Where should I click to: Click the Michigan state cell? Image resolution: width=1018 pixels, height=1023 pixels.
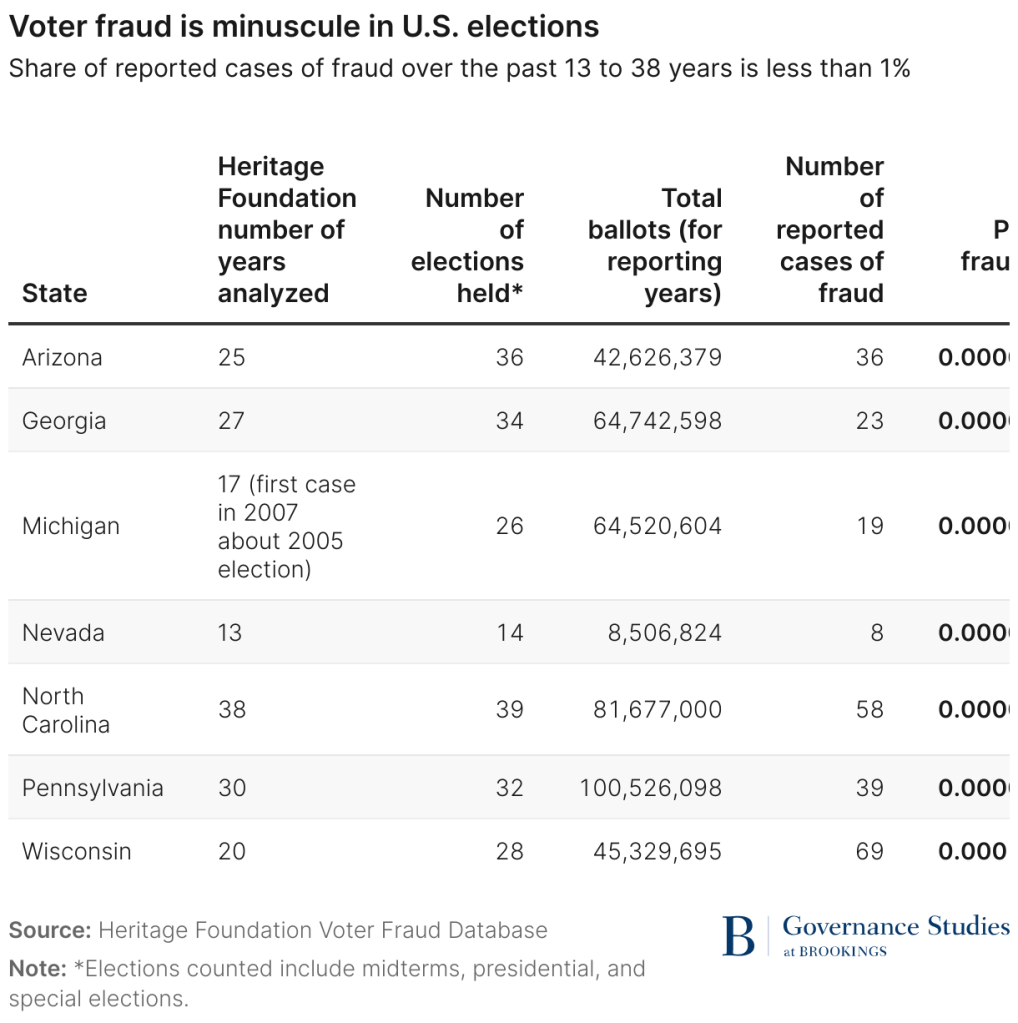(x=71, y=526)
